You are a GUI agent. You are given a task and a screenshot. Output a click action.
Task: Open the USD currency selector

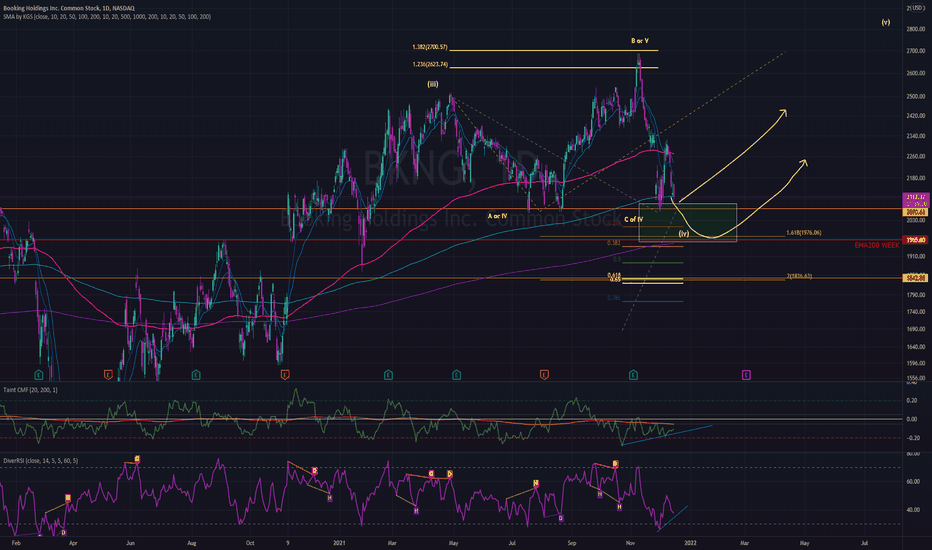pos(917,8)
